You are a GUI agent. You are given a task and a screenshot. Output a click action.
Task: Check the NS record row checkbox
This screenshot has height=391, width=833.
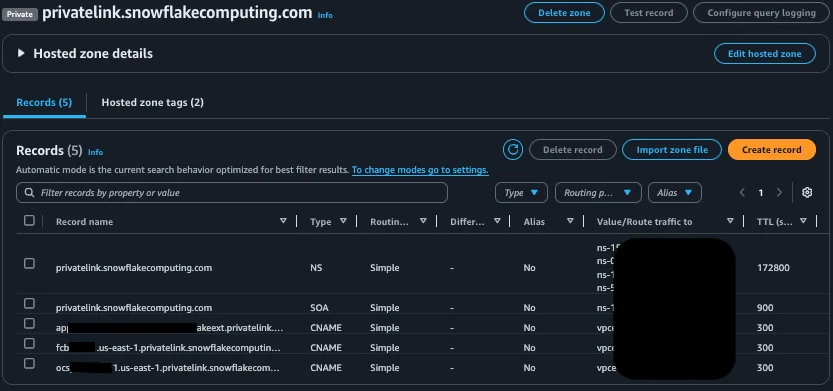tap(29, 264)
